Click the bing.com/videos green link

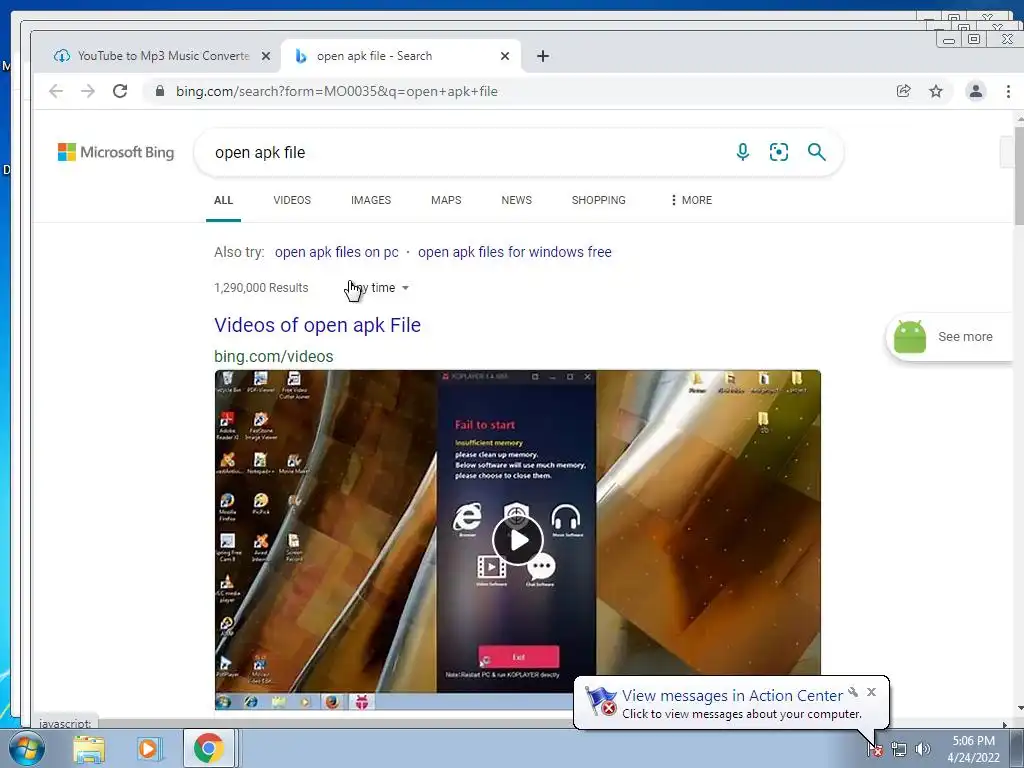coord(274,357)
